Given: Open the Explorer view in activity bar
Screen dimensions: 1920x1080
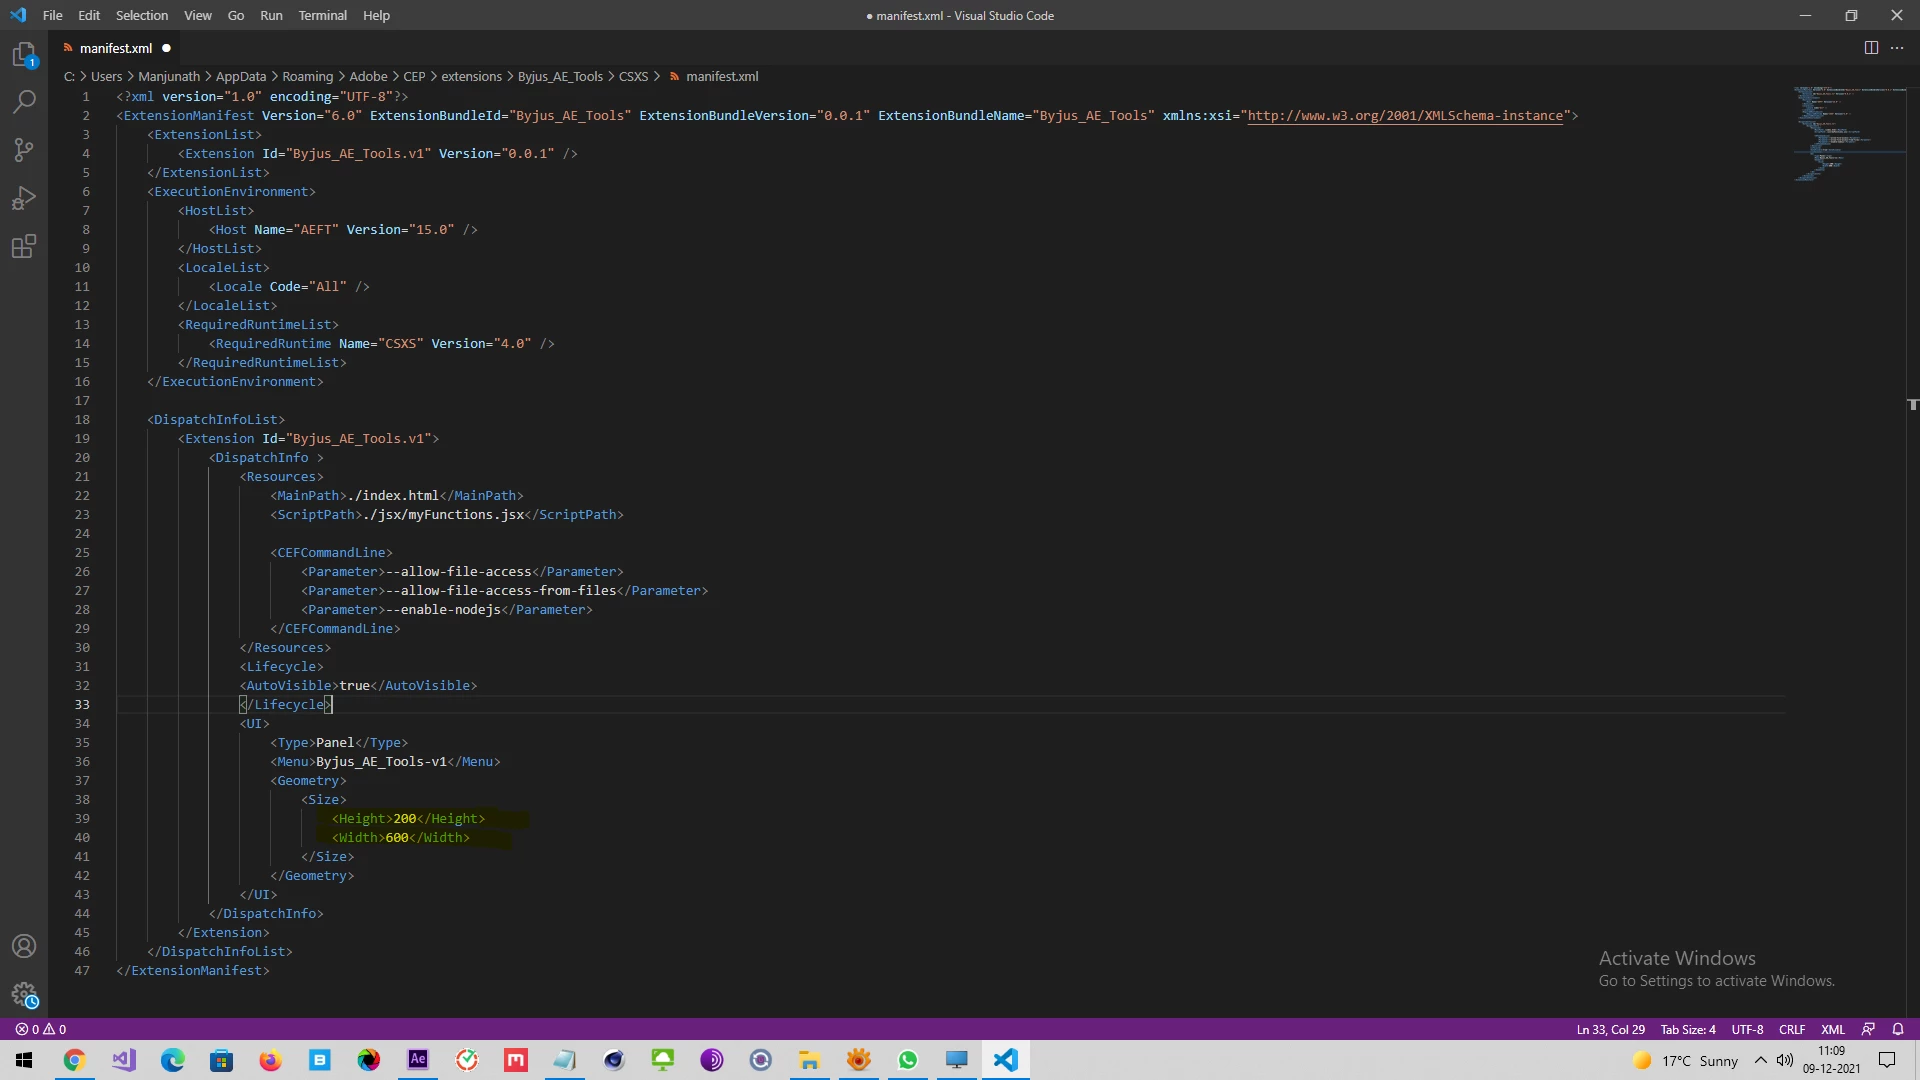Looking at the screenshot, I should [x=24, y=55].
